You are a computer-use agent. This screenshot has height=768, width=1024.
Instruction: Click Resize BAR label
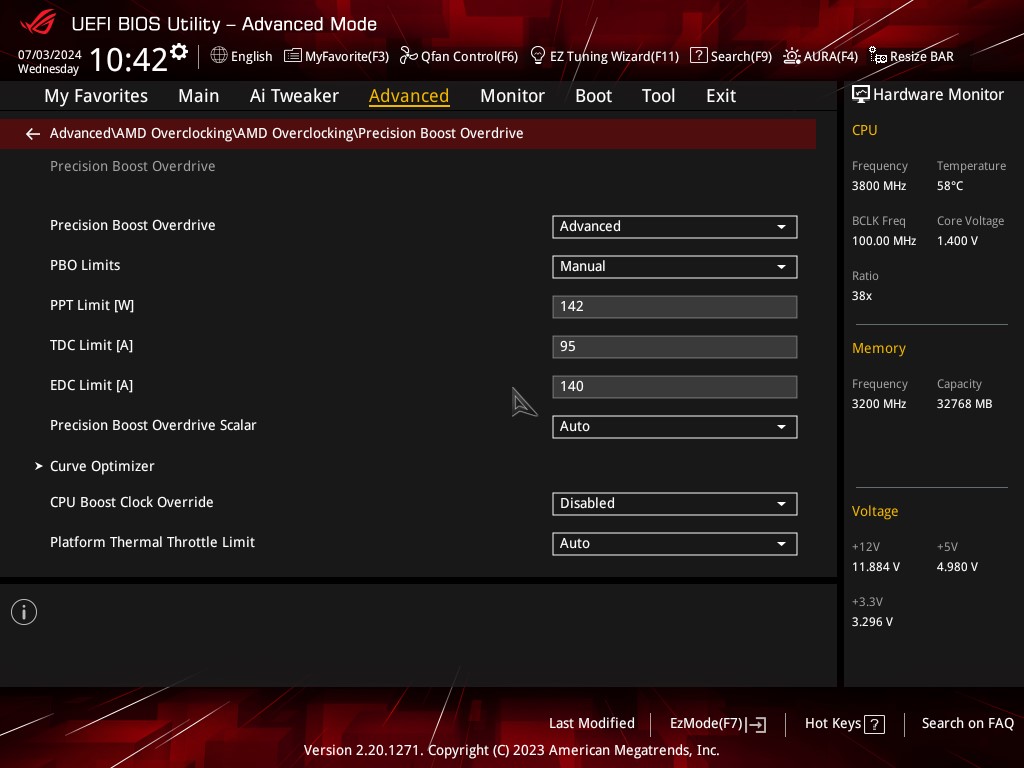(921, 57)
